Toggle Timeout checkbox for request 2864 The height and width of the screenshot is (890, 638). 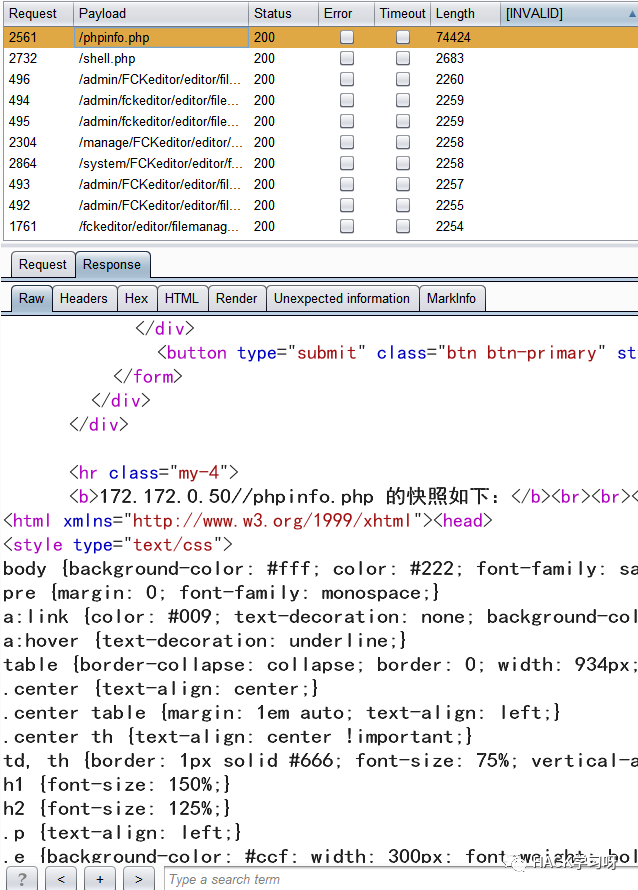[403, 163]
